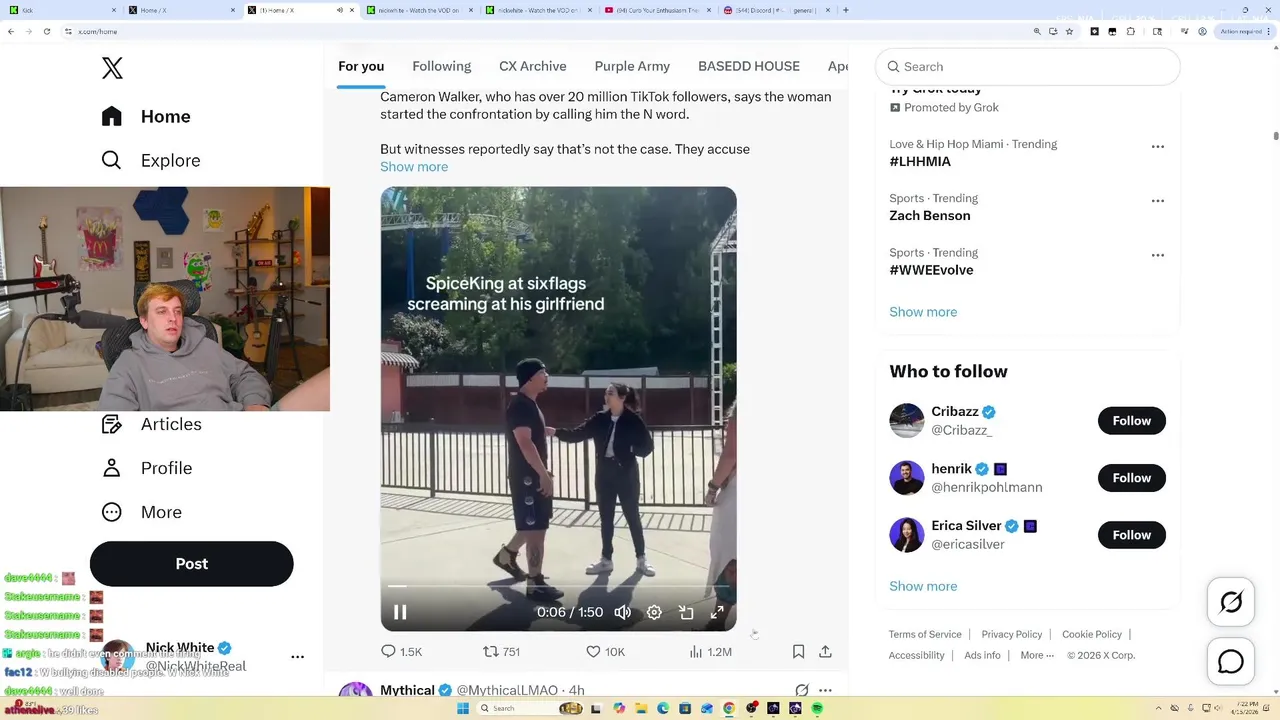Click the X logo in the sidebar
Image resolution: width=1280 pixels, height=720 pixels.
coord(112,68)
